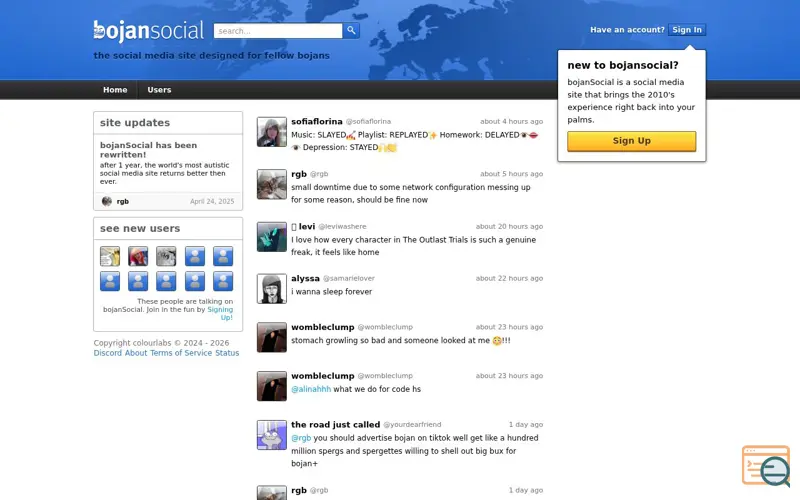The height and width of the screenshot is (500, 800).
Task: Open fourth default avatar in bottom row
Action: [195, 281]
